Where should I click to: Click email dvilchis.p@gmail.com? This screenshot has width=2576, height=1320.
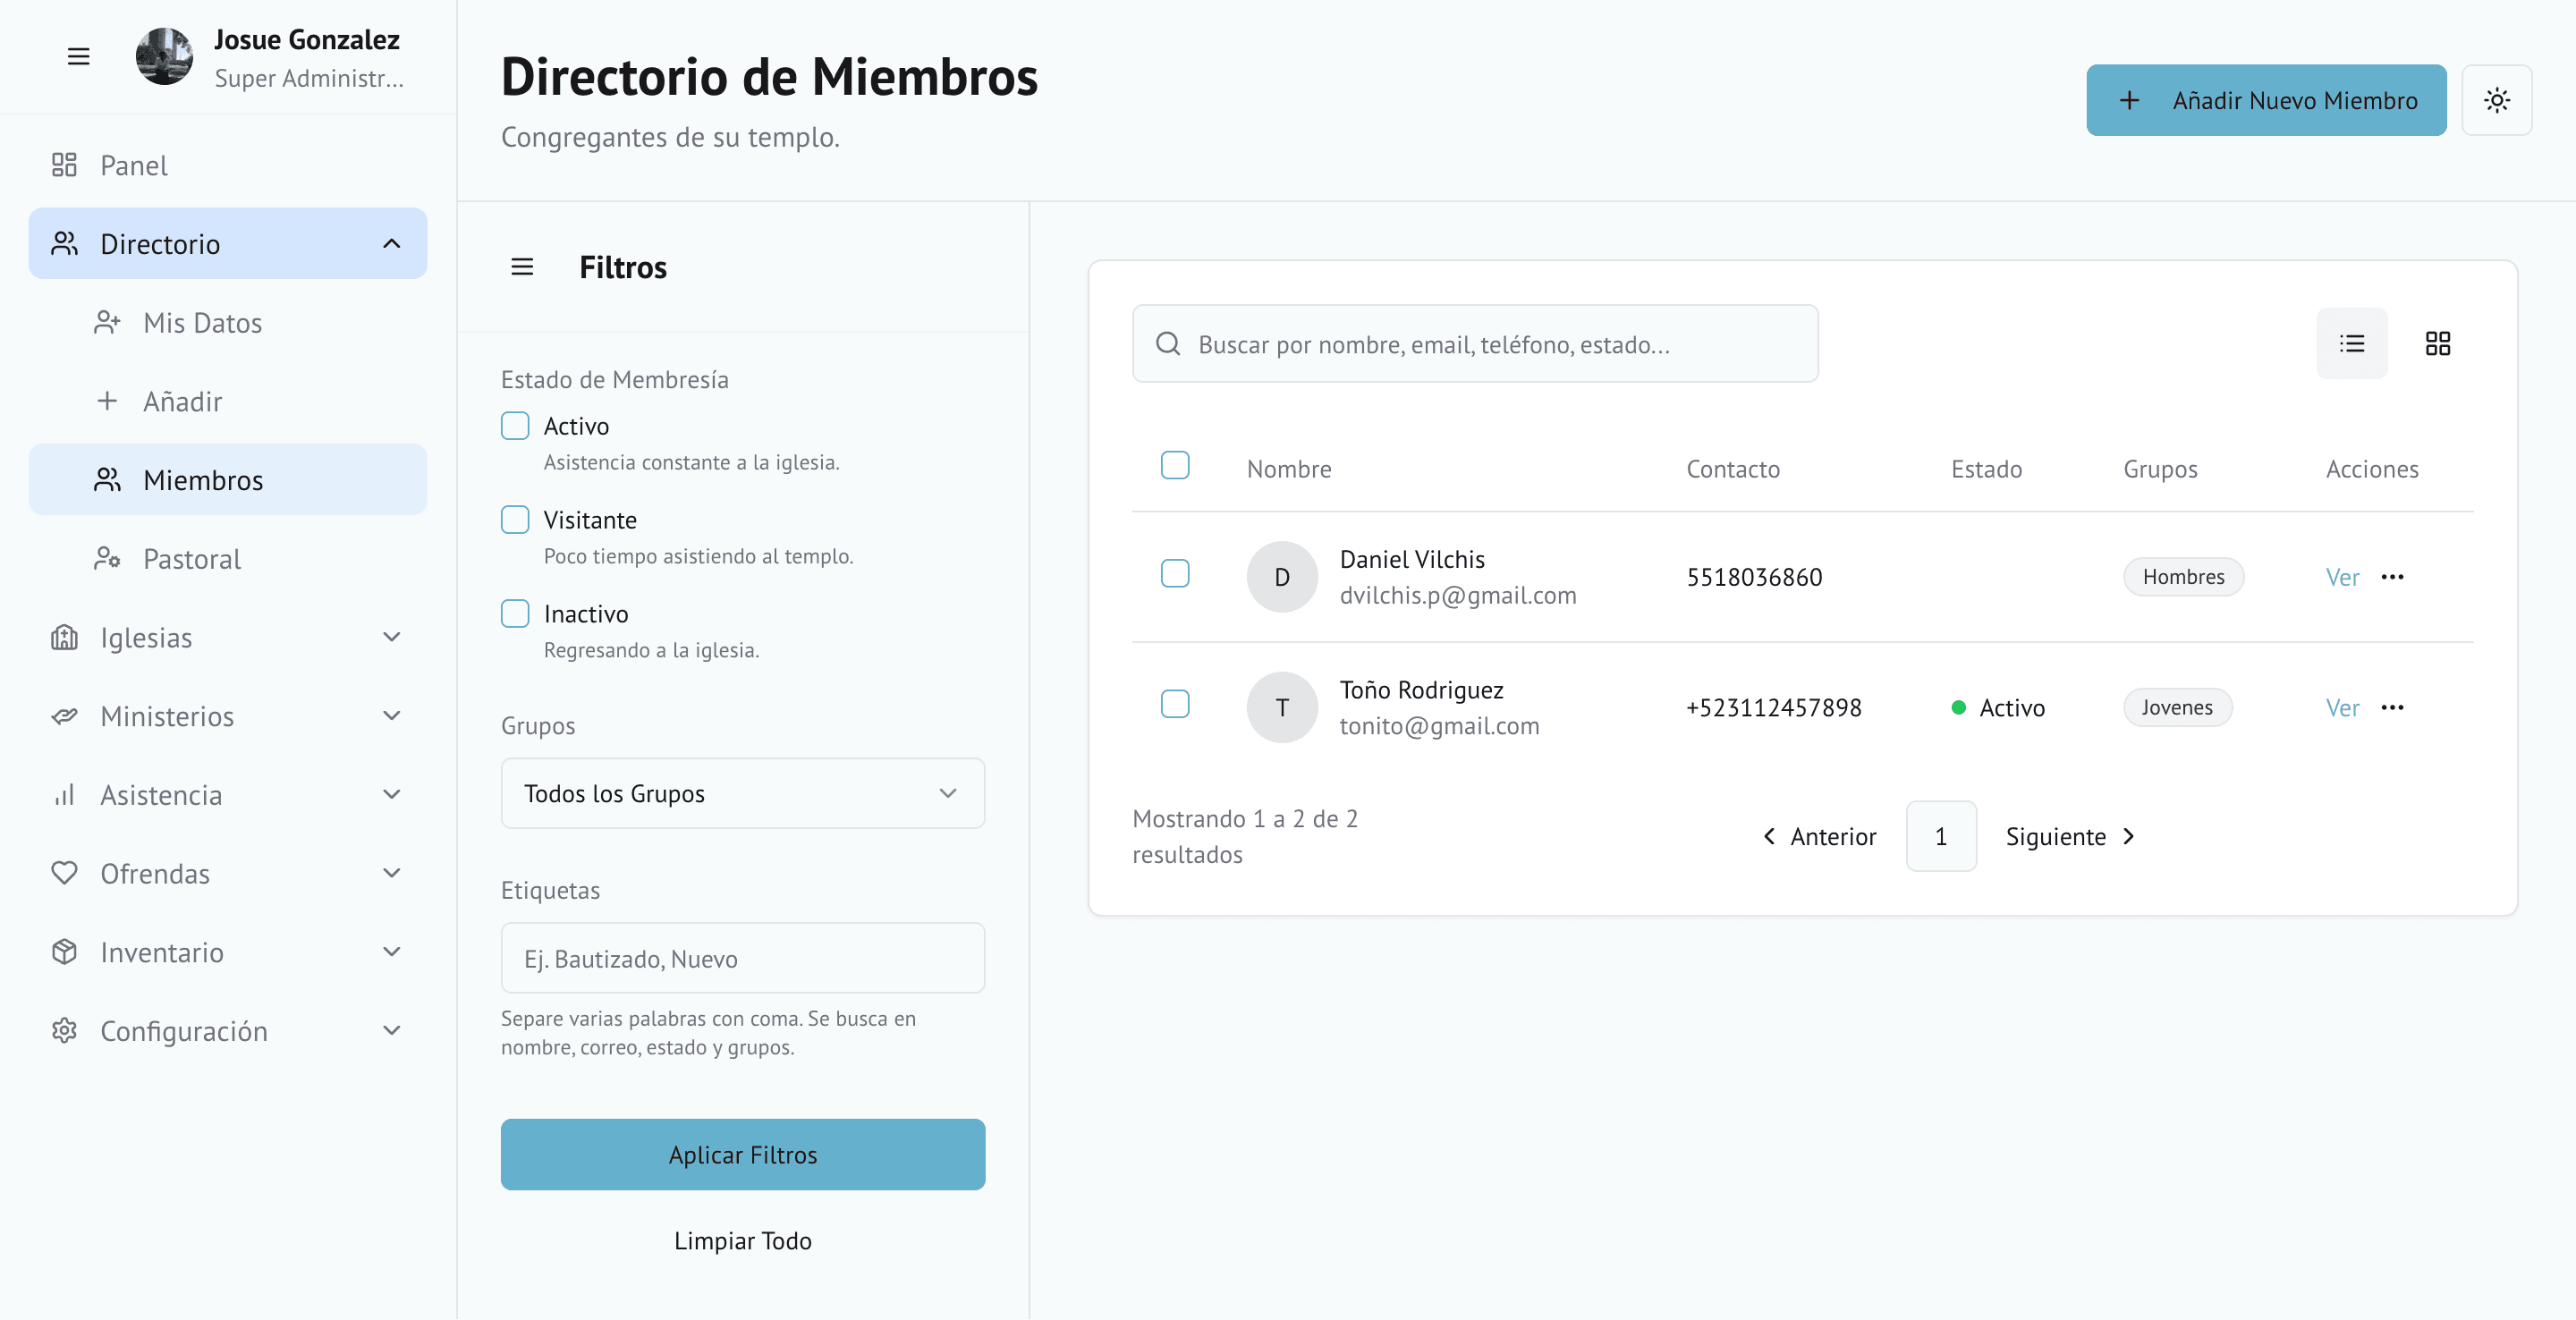click(1458, 596)
